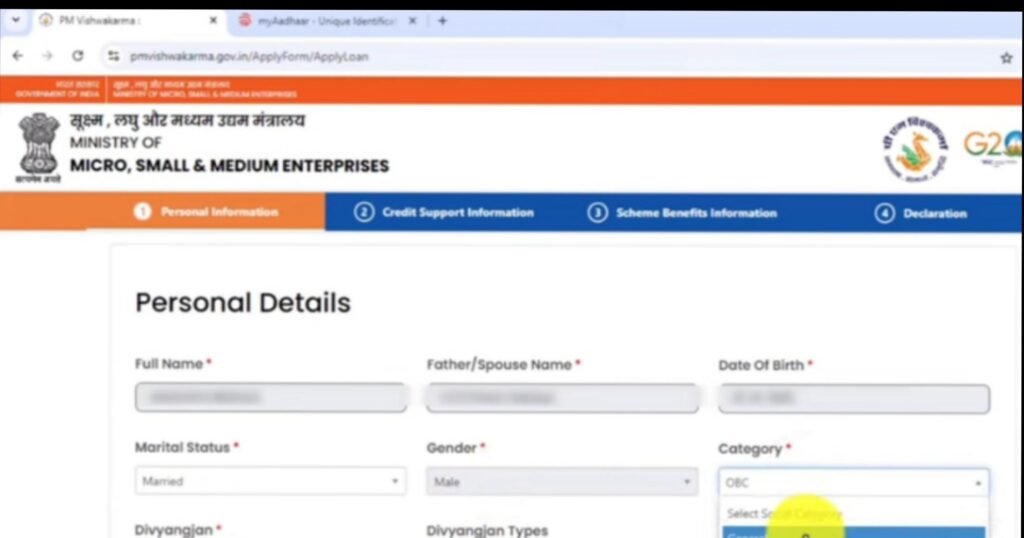1024x538 pixels.
Task: Switch to the myAadhaar tab
Action: (325, 21)
